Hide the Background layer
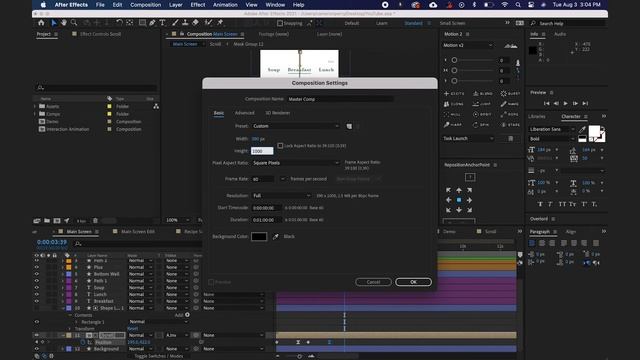Viewport: 640px width, 360px height. [x=37, y=349]
